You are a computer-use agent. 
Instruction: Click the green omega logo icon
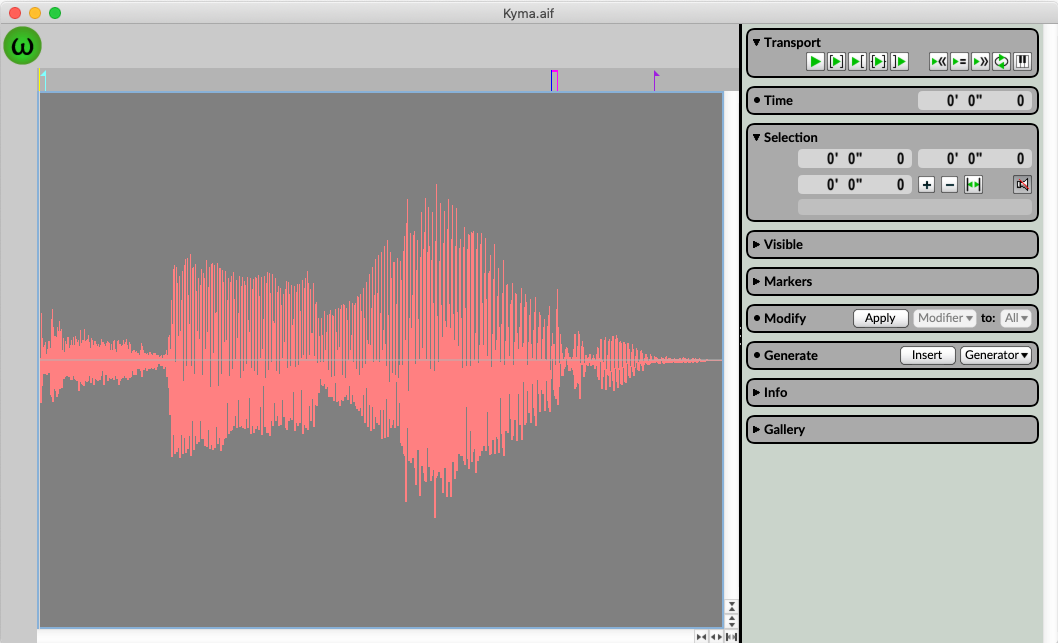(22, 45)
